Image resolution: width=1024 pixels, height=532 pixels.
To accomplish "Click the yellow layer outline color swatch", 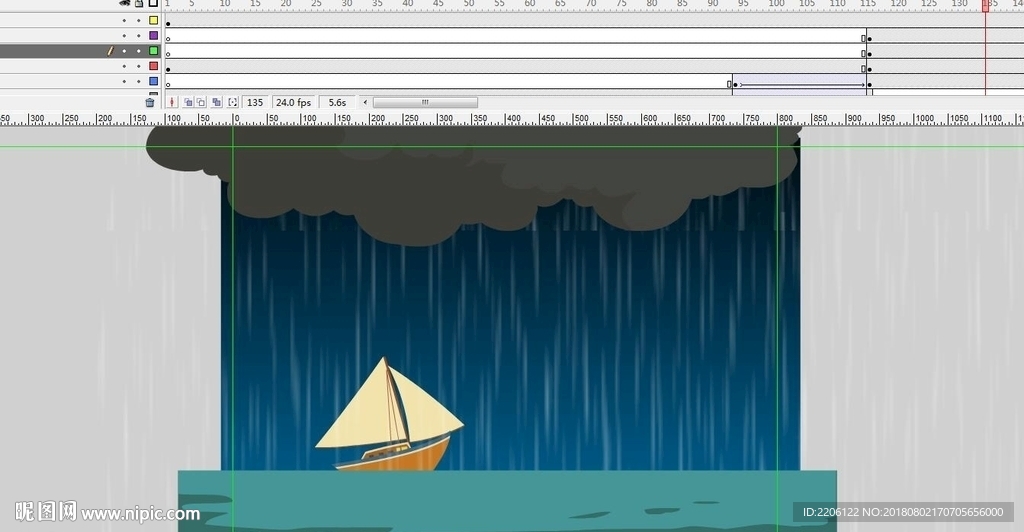I will (153, 20).
